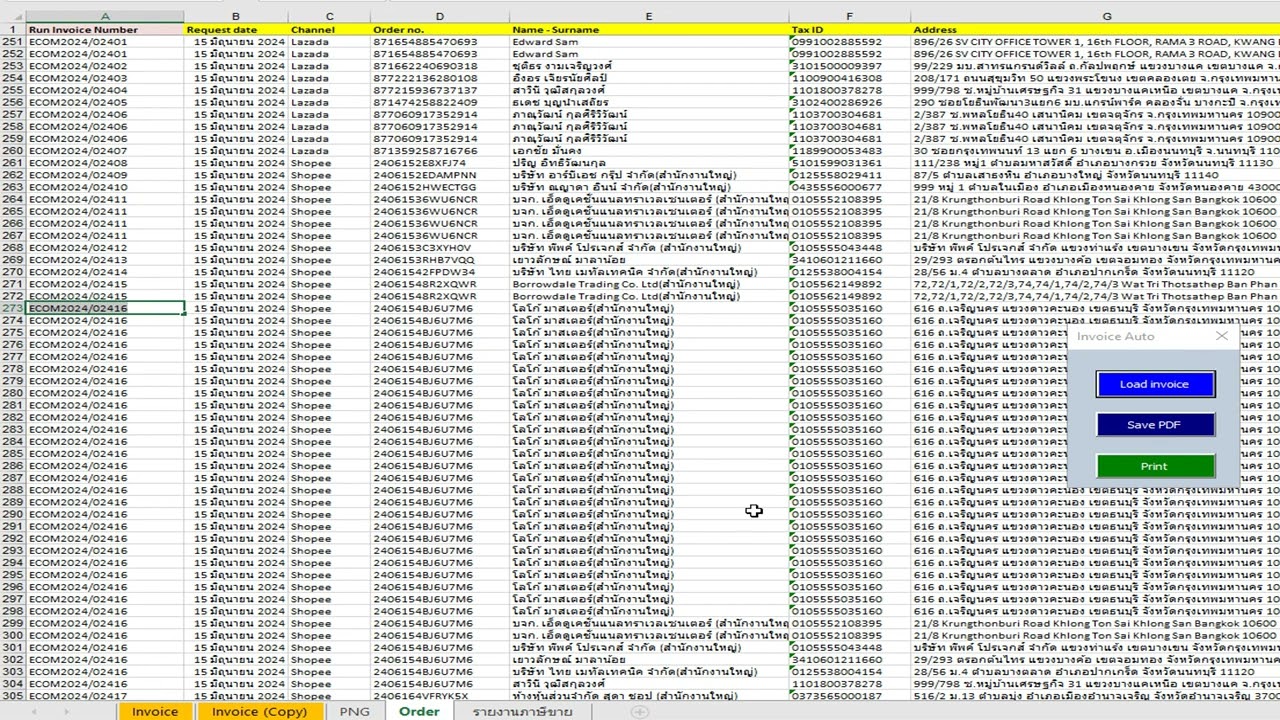
Task: Click order number 871474258822409
Action: click(x=440, y=102)
